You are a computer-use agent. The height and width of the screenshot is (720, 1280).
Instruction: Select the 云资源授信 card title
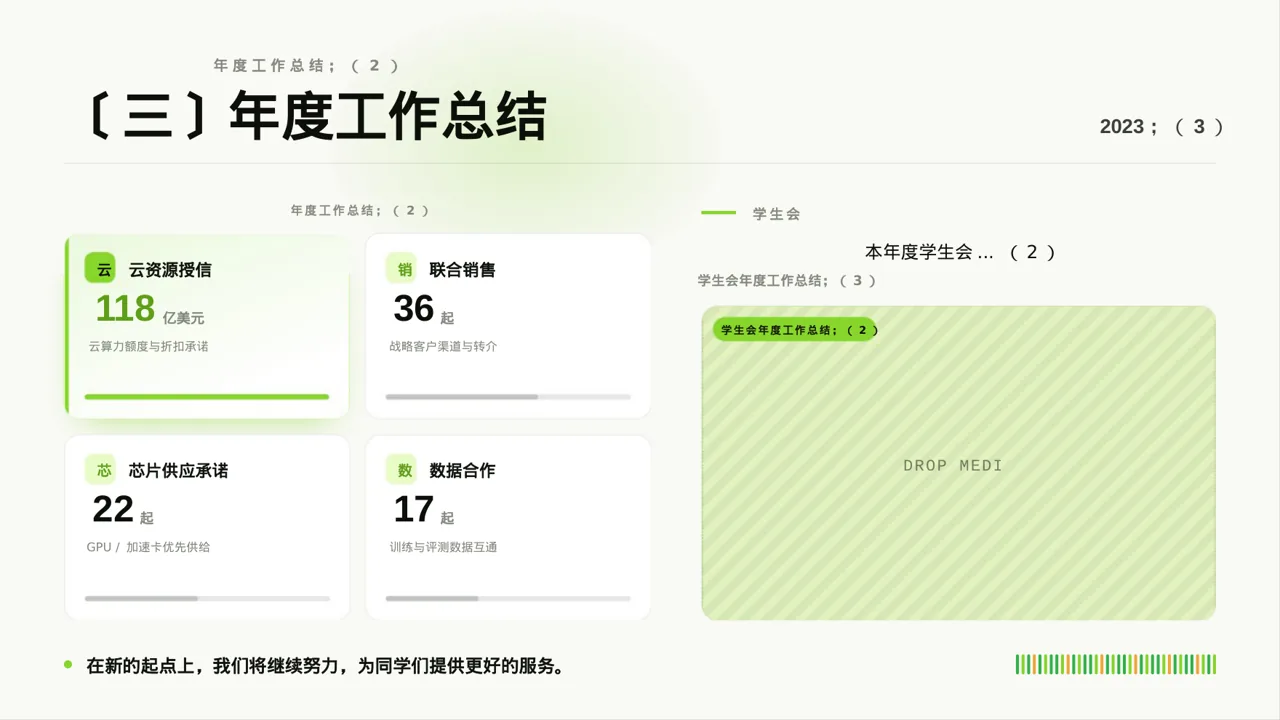coord(170,270)
